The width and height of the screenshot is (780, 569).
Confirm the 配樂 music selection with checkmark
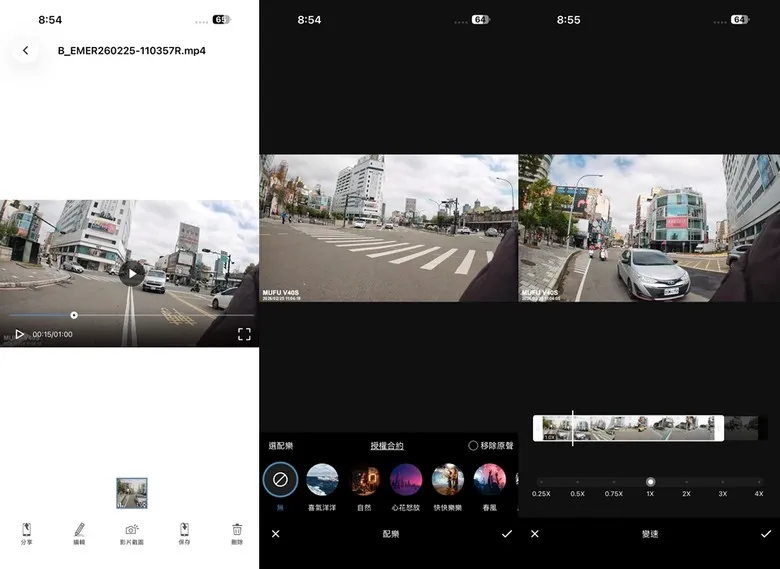point(506,534)
